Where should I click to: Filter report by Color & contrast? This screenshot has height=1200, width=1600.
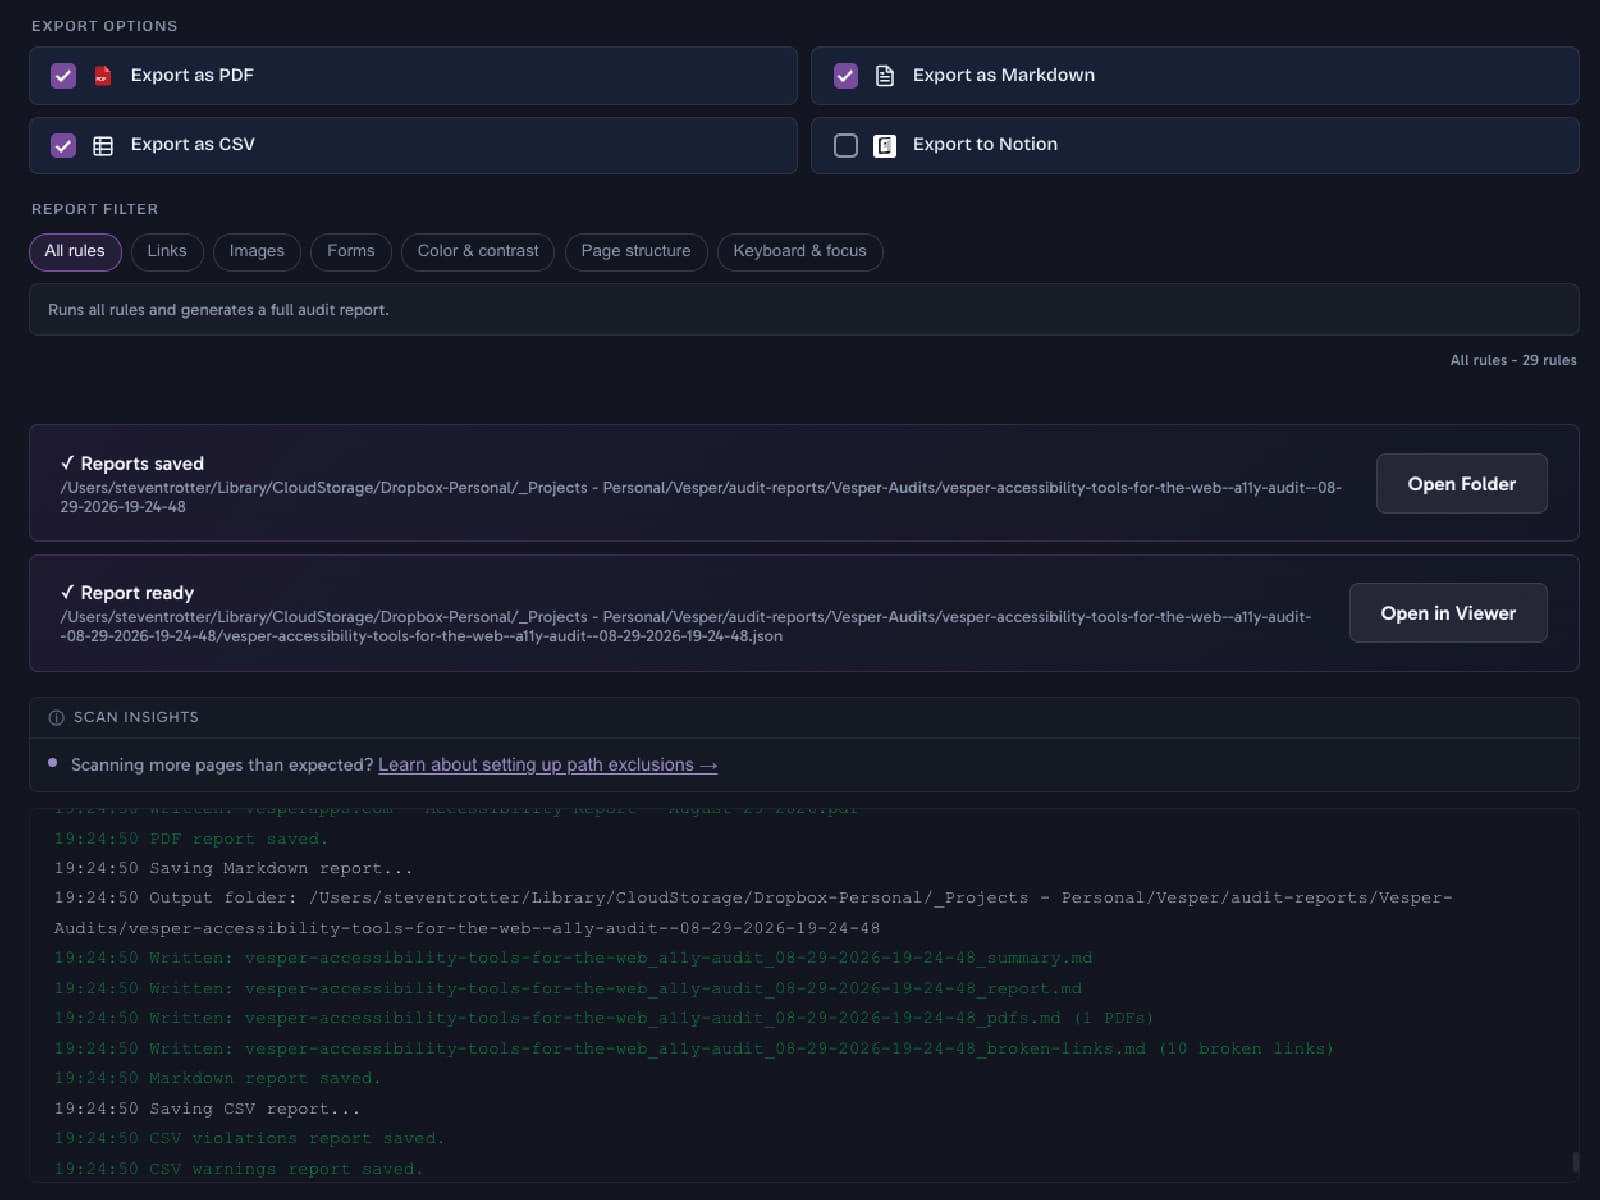click(x=478, y=252)
